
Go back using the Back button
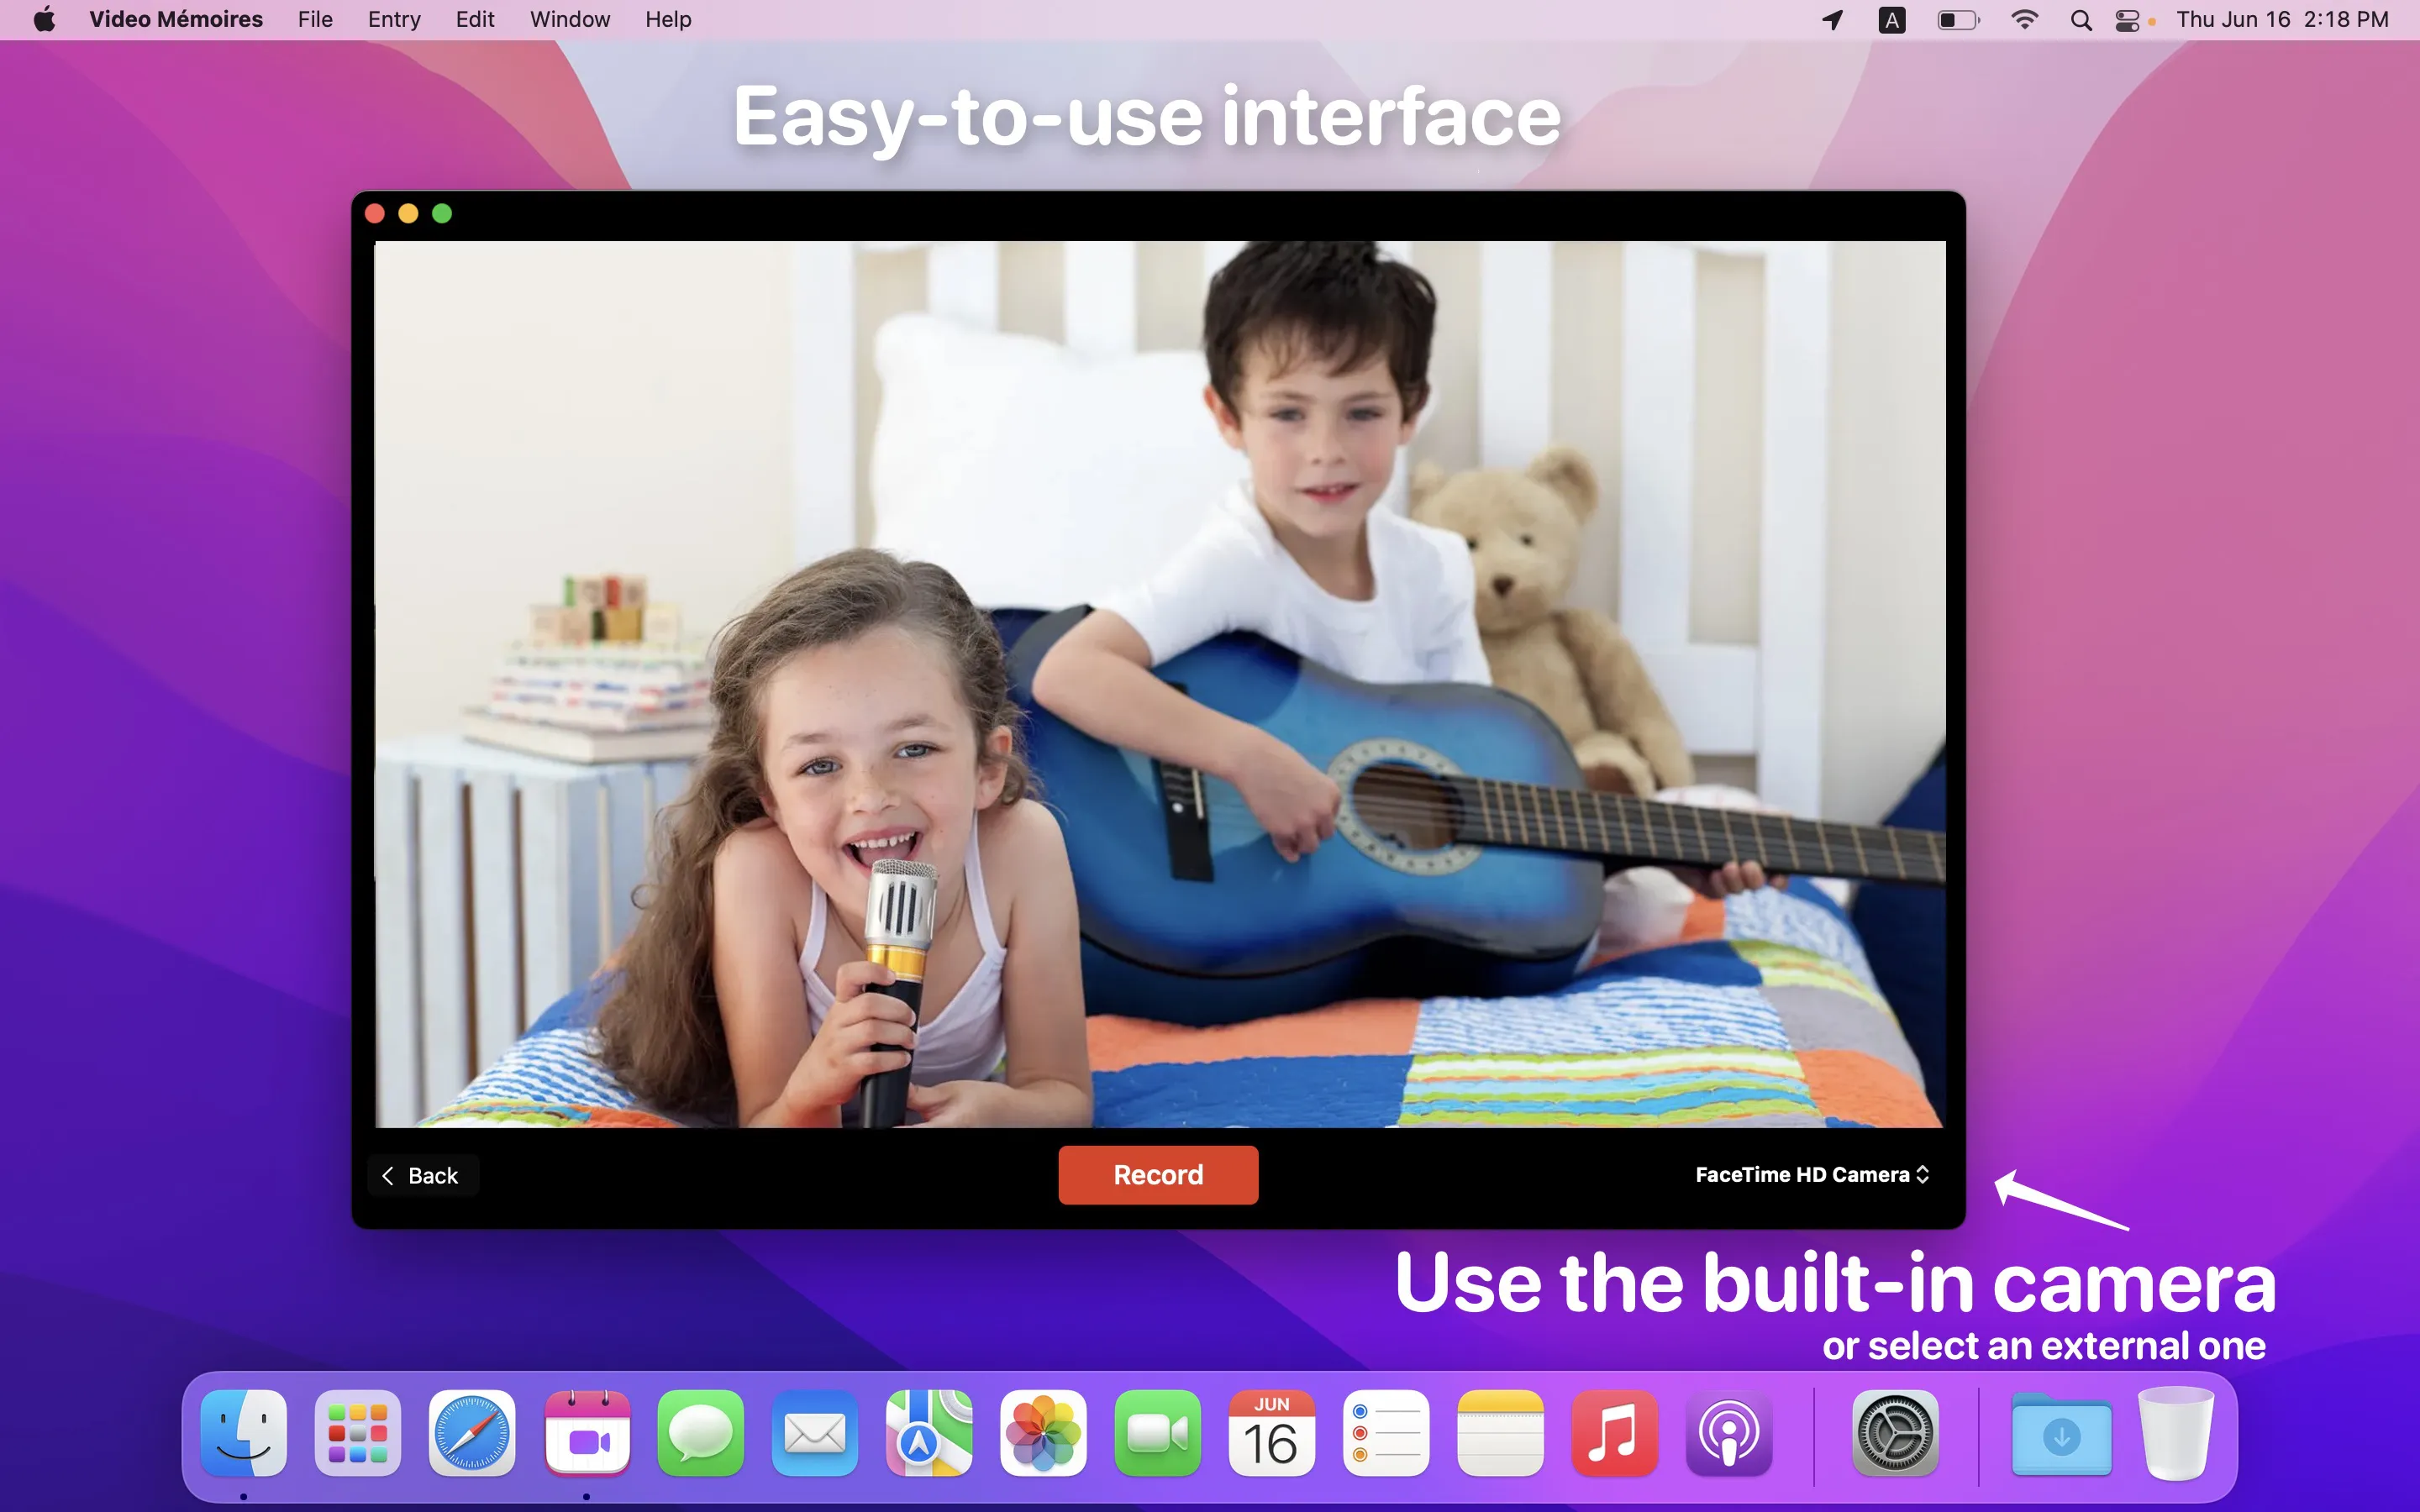pyautogui.click(x=422, y=1175)
